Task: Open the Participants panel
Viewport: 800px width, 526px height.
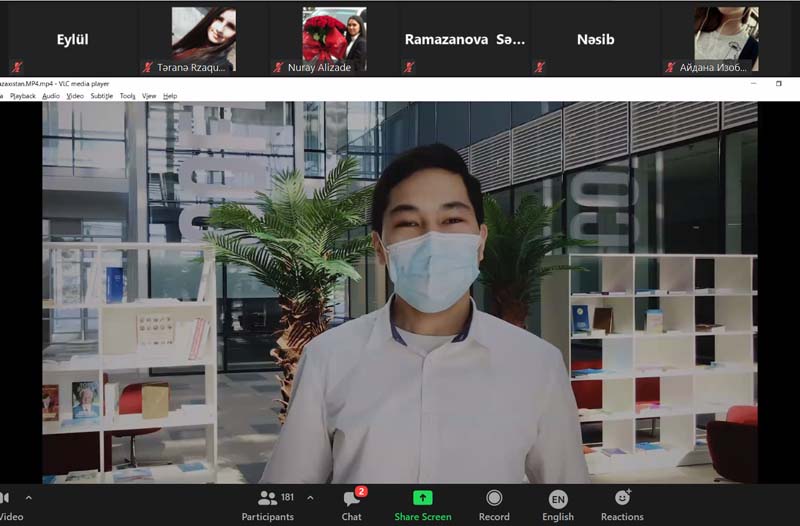Action: [x=267, y=503]
